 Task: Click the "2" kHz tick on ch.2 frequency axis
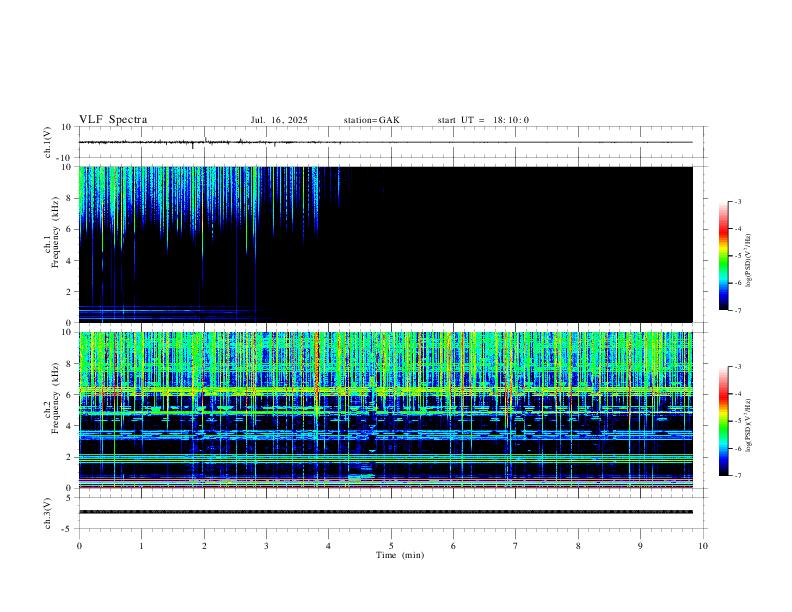(x=69, y=457)
